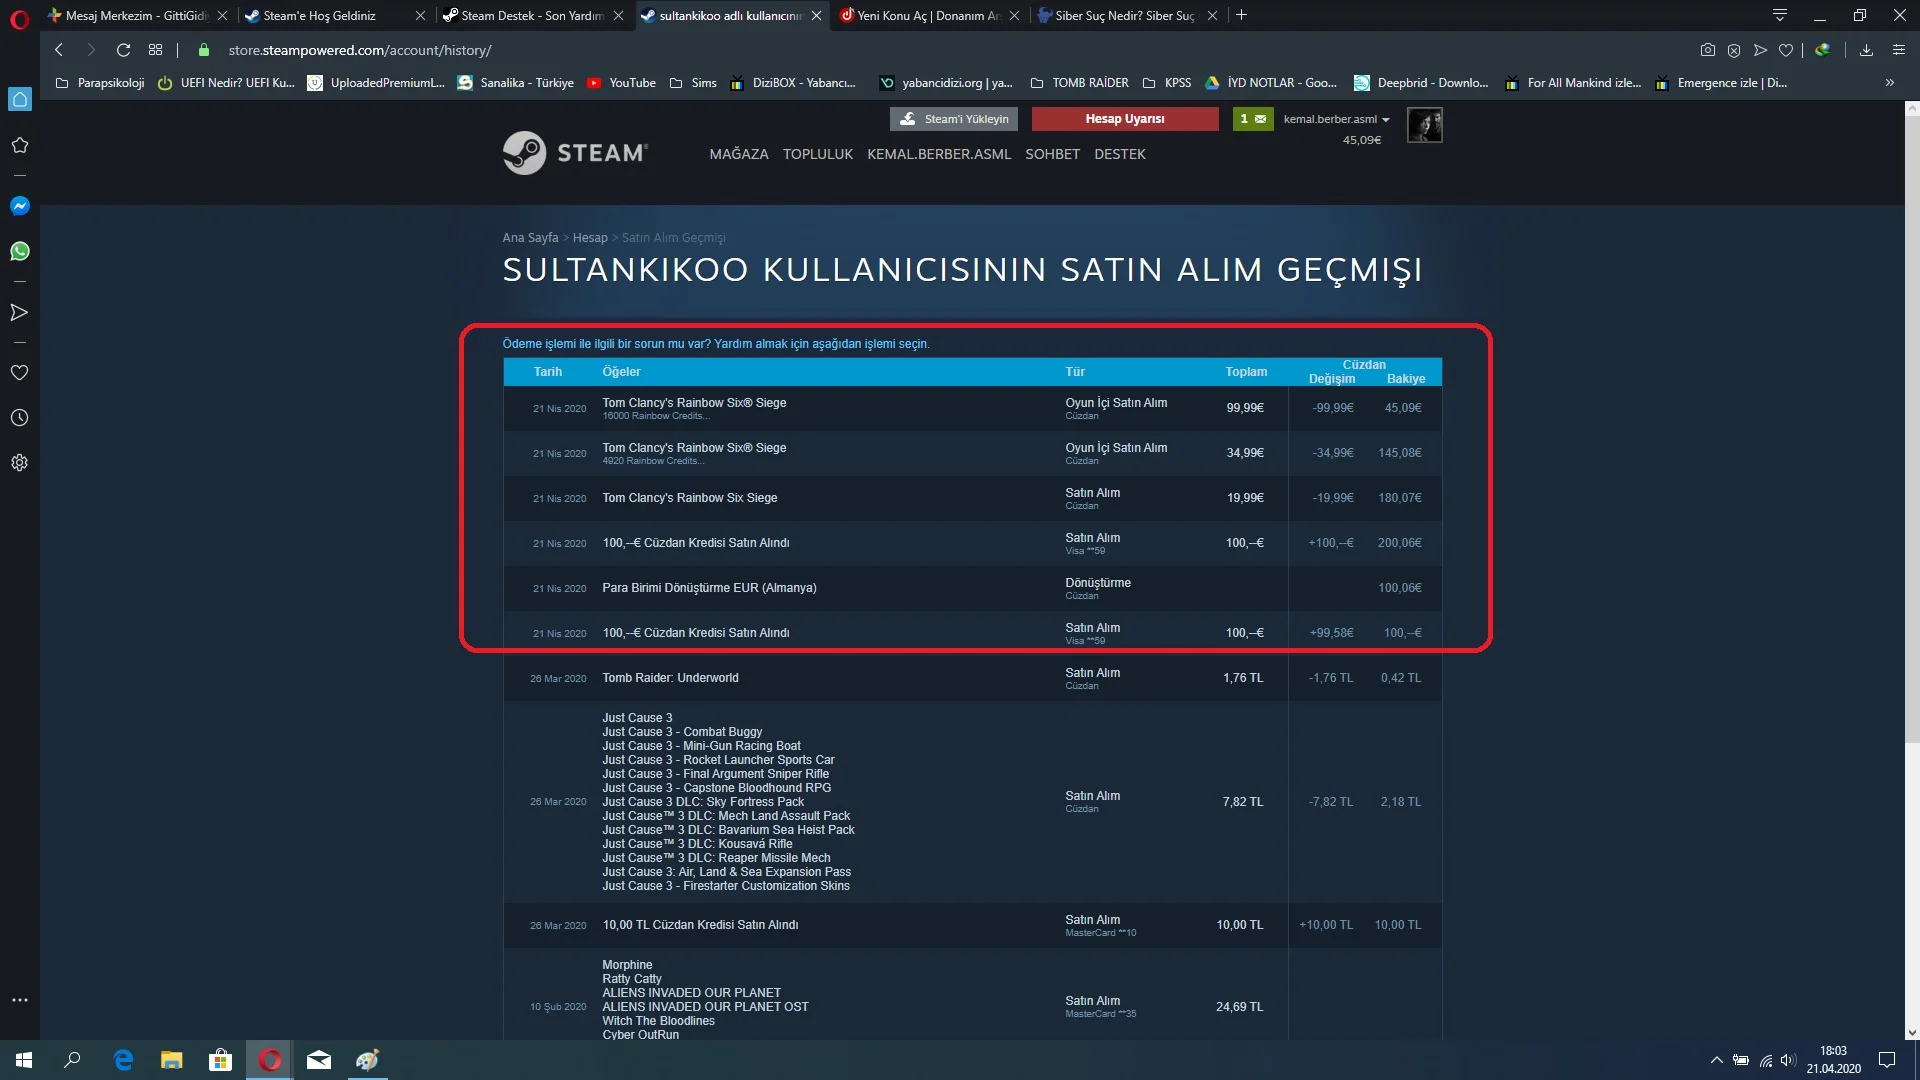The width and height of the screenshot is (1920, 1080).
Task: Send page via the My Flow arrow icon
Action: (1760, 49)
